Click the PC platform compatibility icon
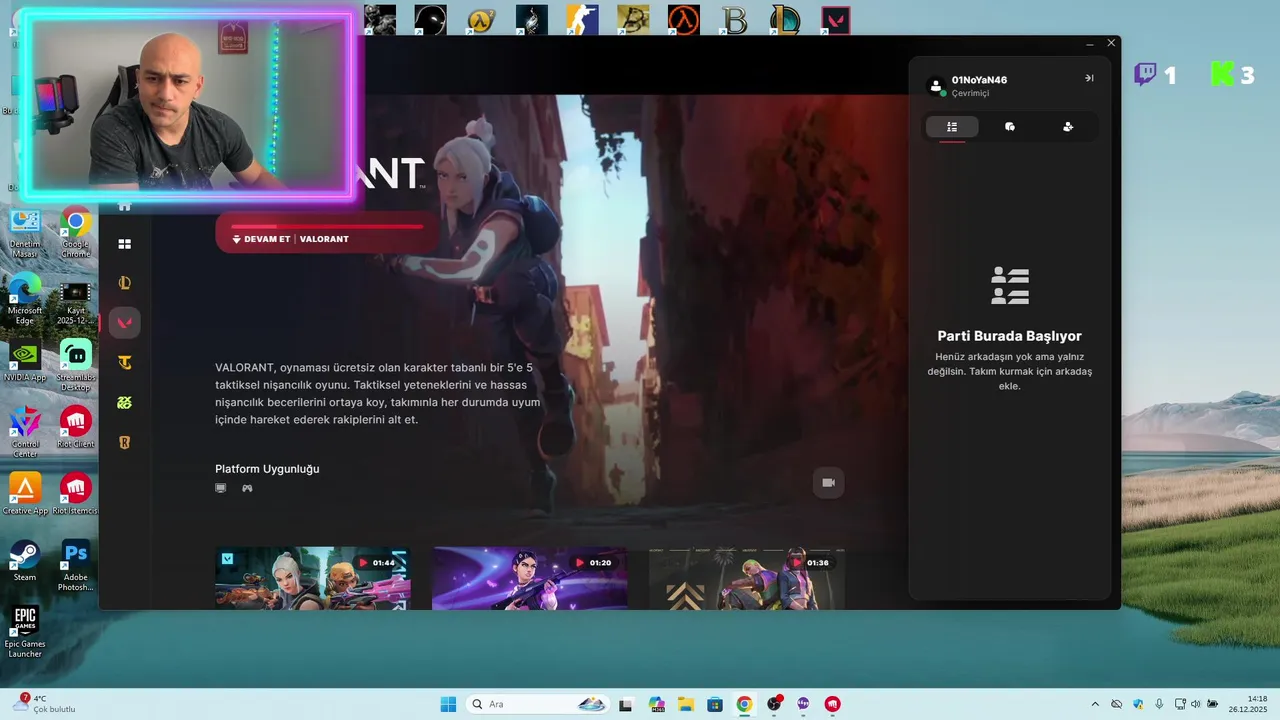The width and height of the screenshot is (1280, 720). tap(221, 488)
